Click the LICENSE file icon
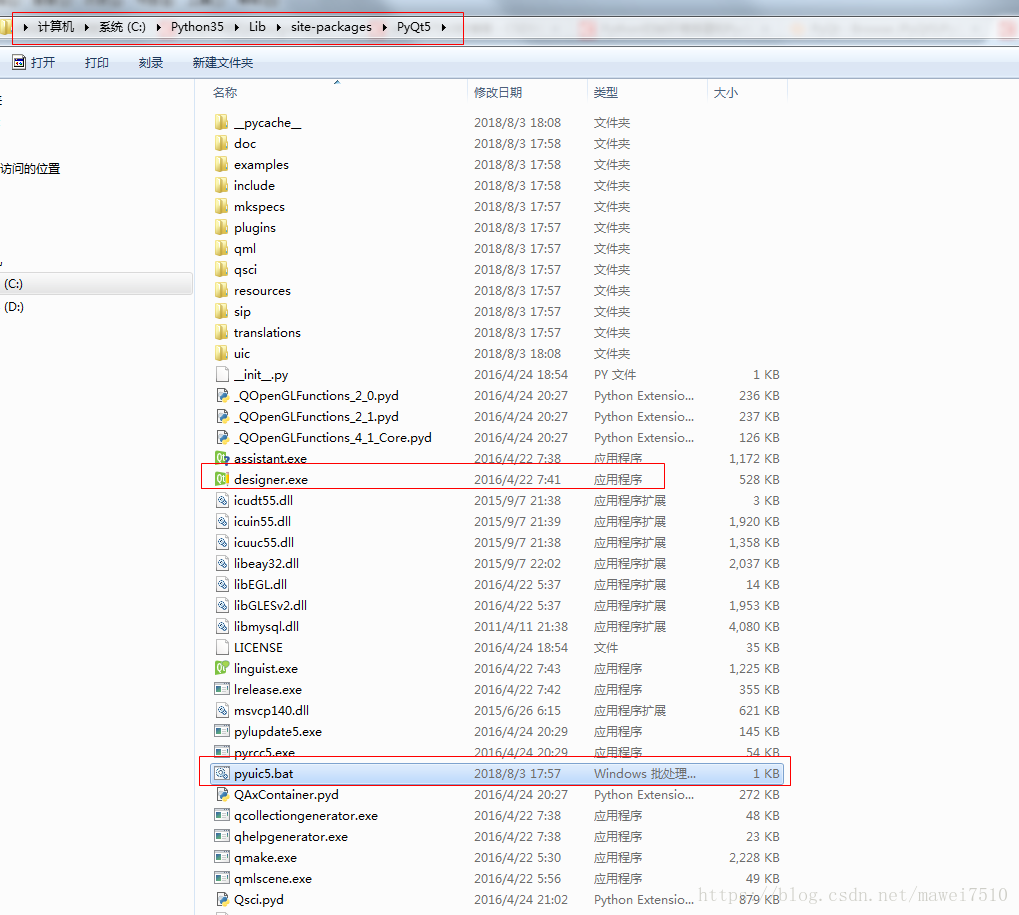The height and width of the screenshot is (915, 1019). click(222, 647)
